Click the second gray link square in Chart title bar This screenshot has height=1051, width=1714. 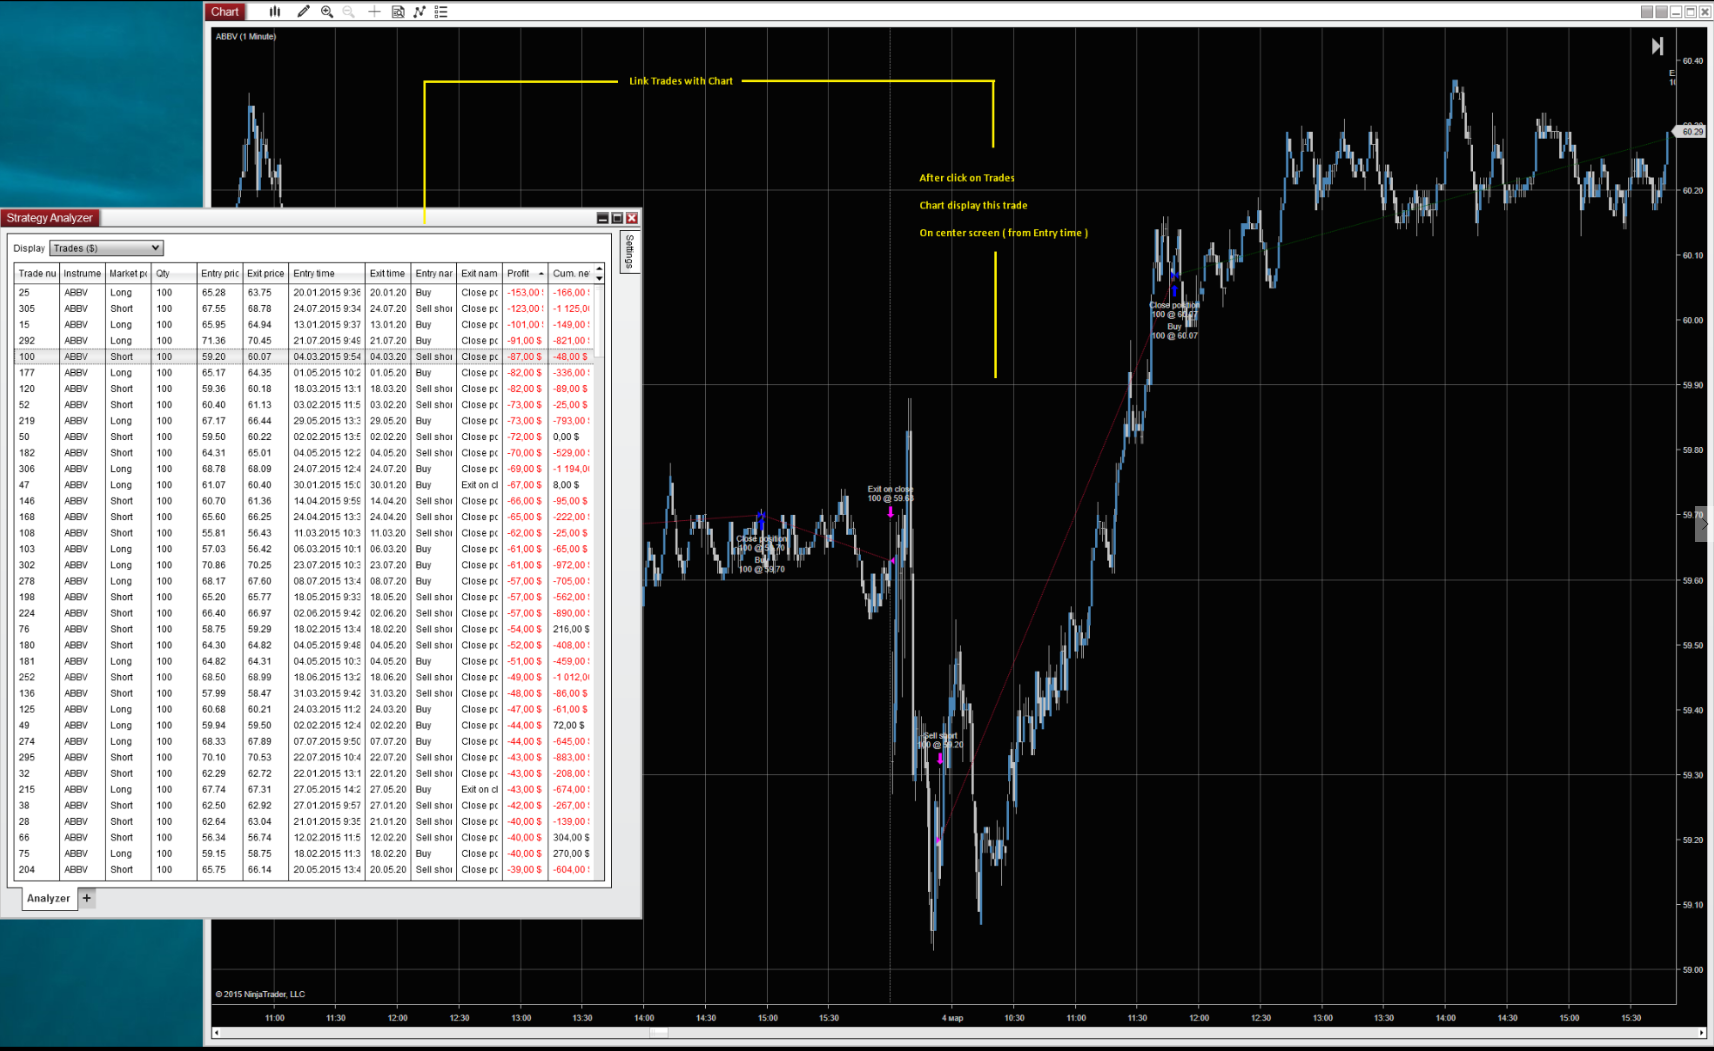coord(1661,12)
